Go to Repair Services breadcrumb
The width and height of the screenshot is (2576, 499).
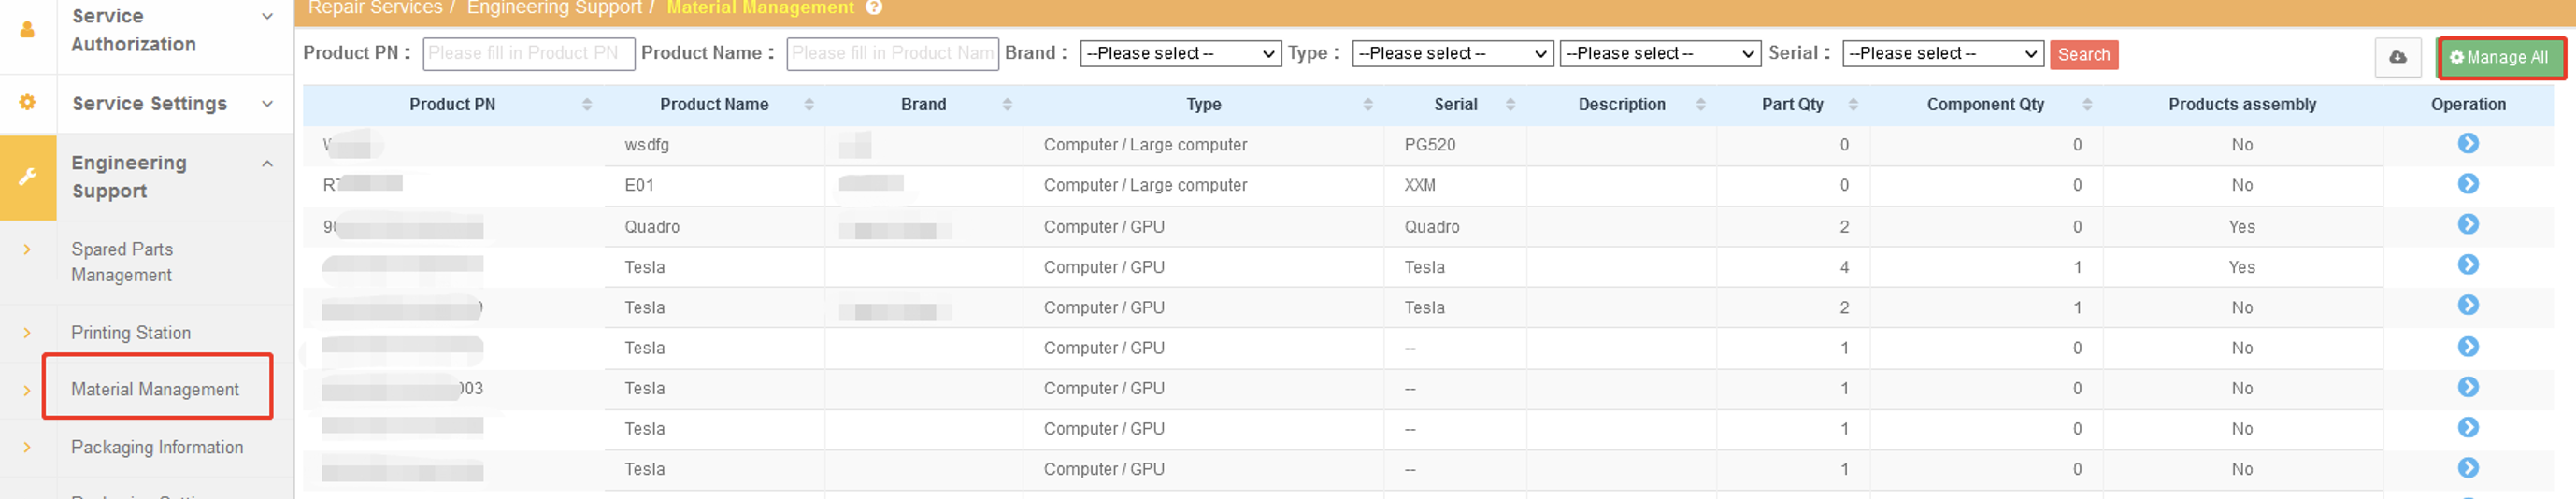375,7
